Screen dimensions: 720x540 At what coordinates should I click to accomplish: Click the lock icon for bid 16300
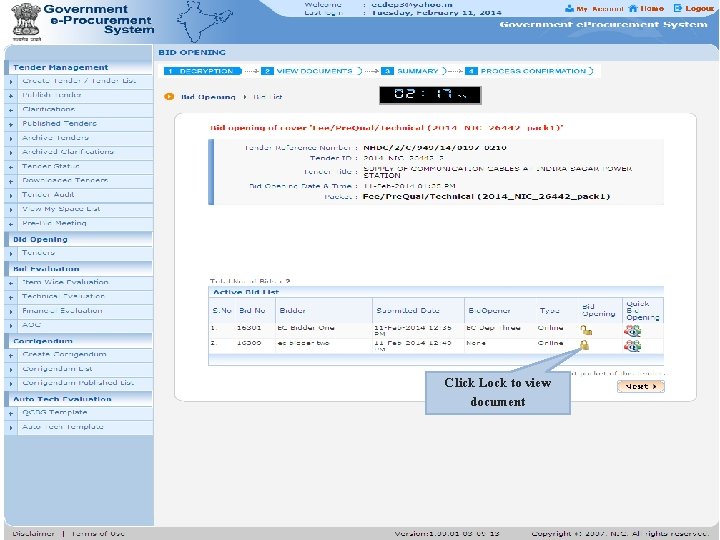pos(584,345)
